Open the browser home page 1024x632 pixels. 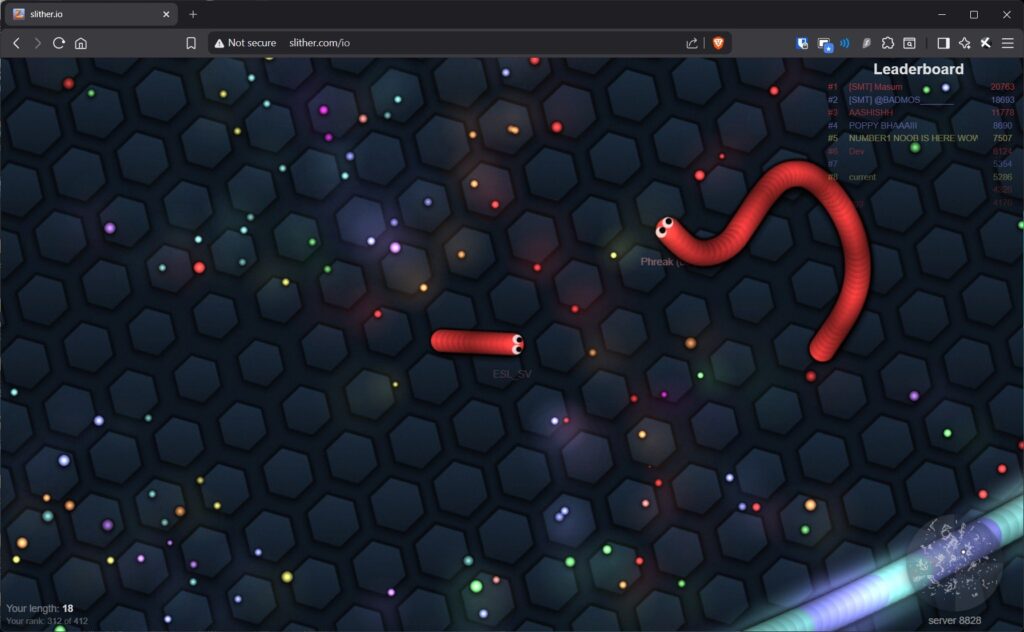point(81,43)
